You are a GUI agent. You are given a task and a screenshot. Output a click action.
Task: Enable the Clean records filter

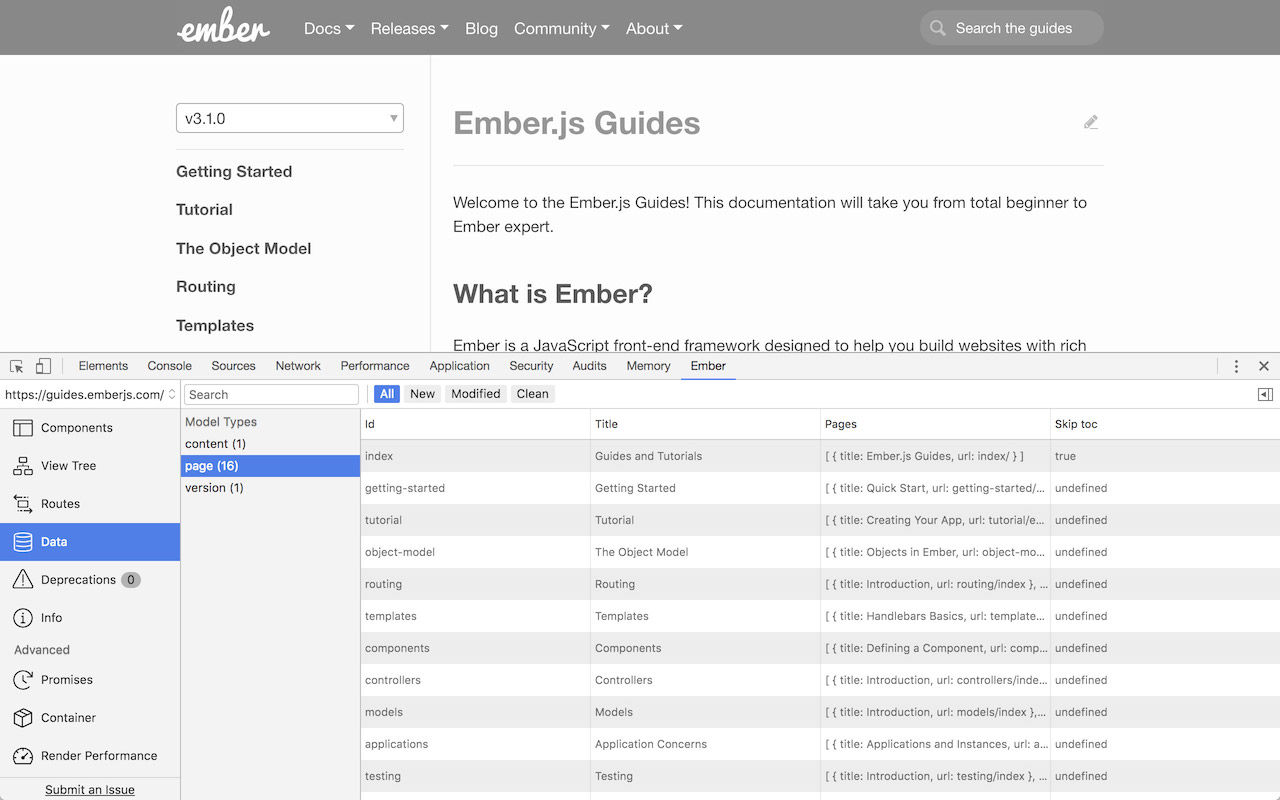(x=532, y=393)
